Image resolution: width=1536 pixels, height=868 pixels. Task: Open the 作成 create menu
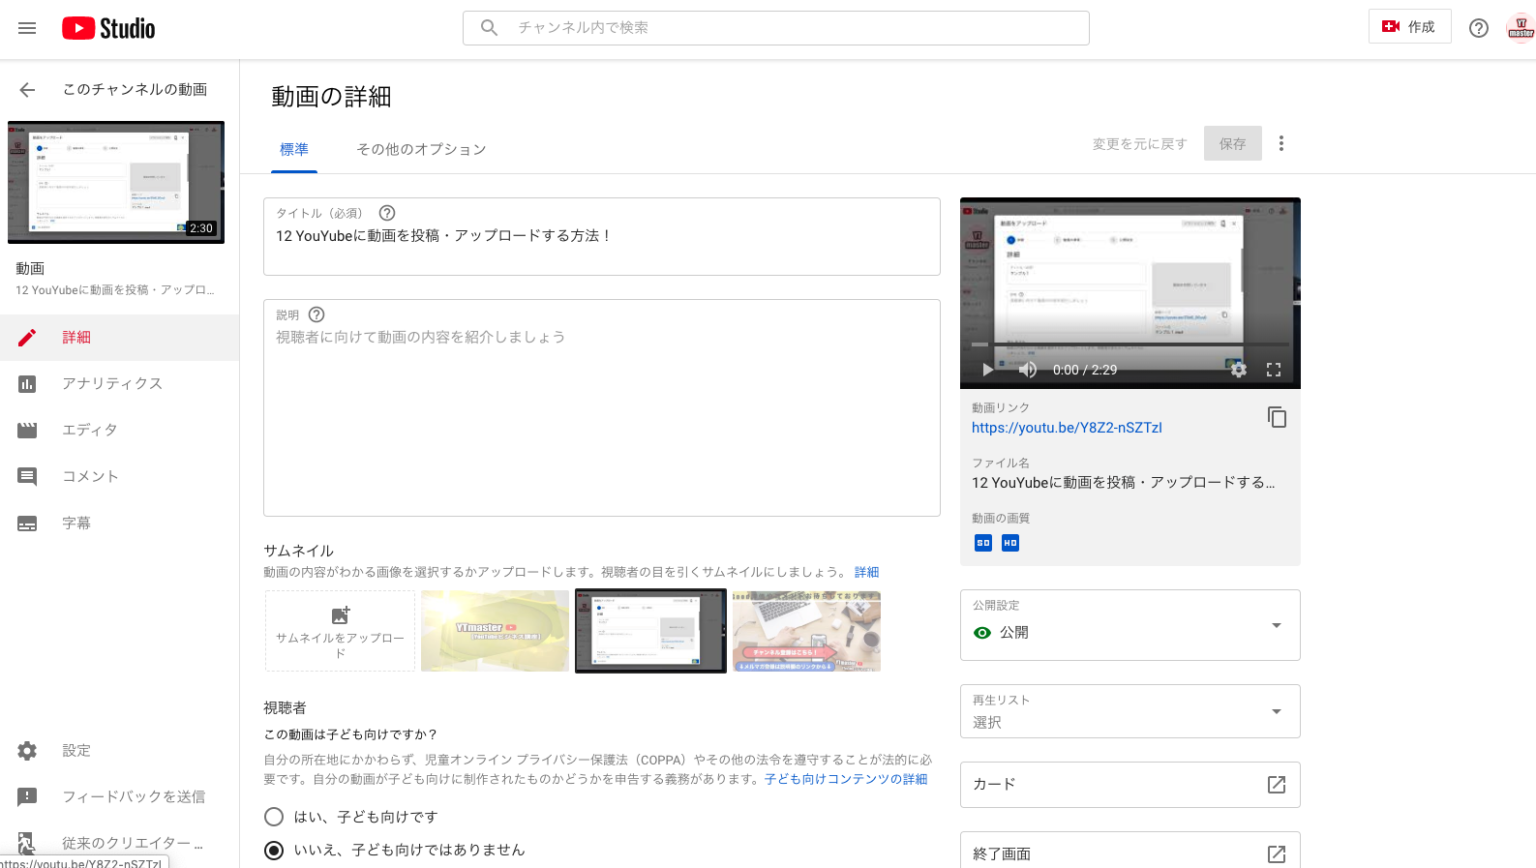point(1408,27)
